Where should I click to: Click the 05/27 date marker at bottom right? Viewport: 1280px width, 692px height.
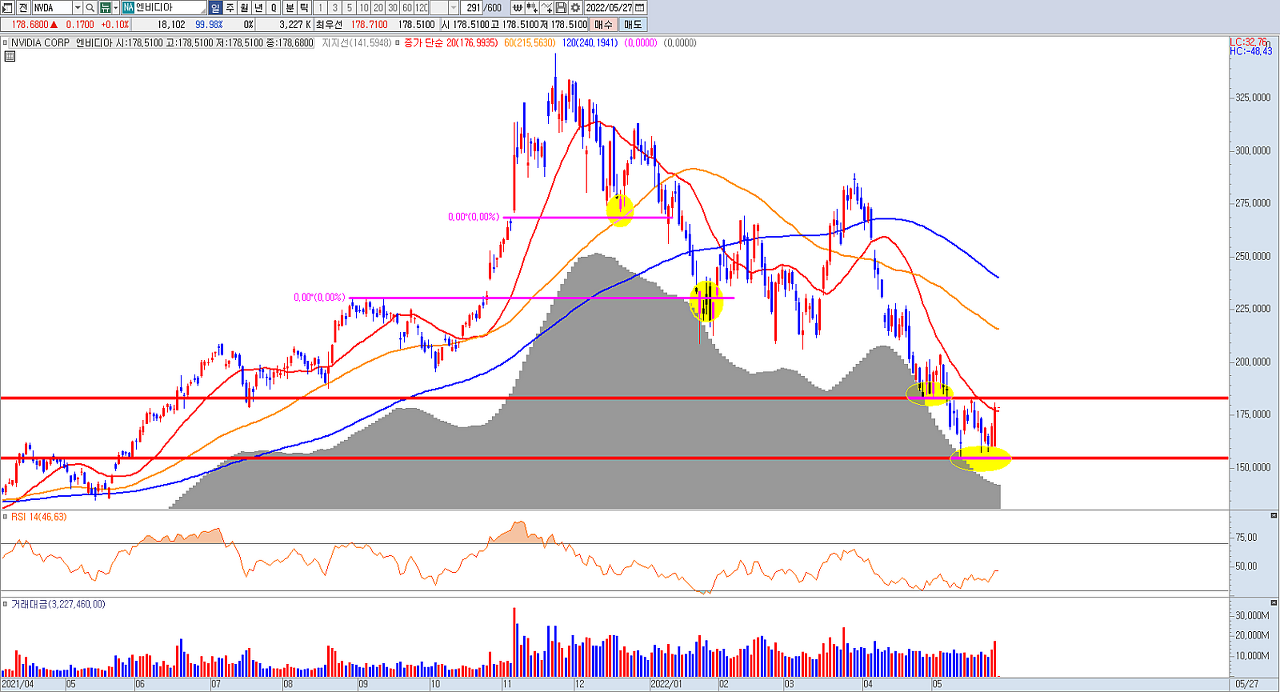pyautogui.click(x=1246, y=685)
